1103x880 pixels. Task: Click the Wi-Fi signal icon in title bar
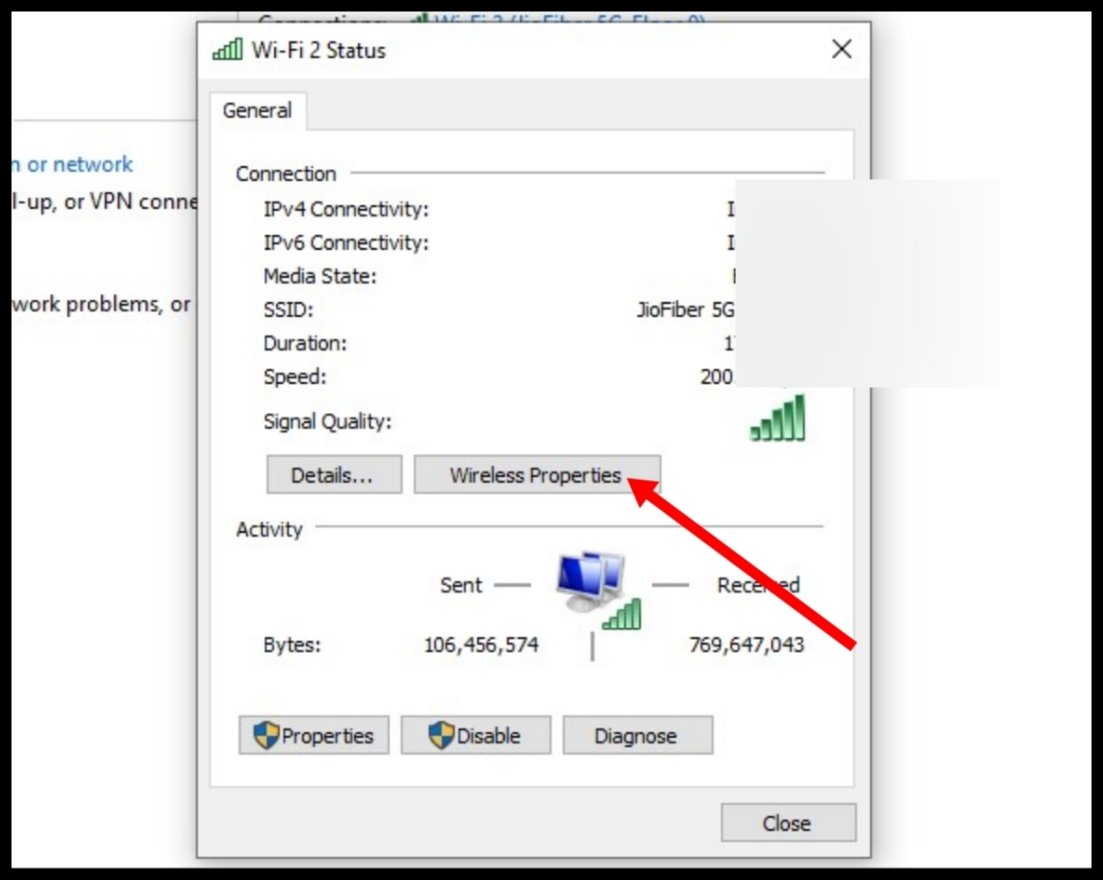227,49
